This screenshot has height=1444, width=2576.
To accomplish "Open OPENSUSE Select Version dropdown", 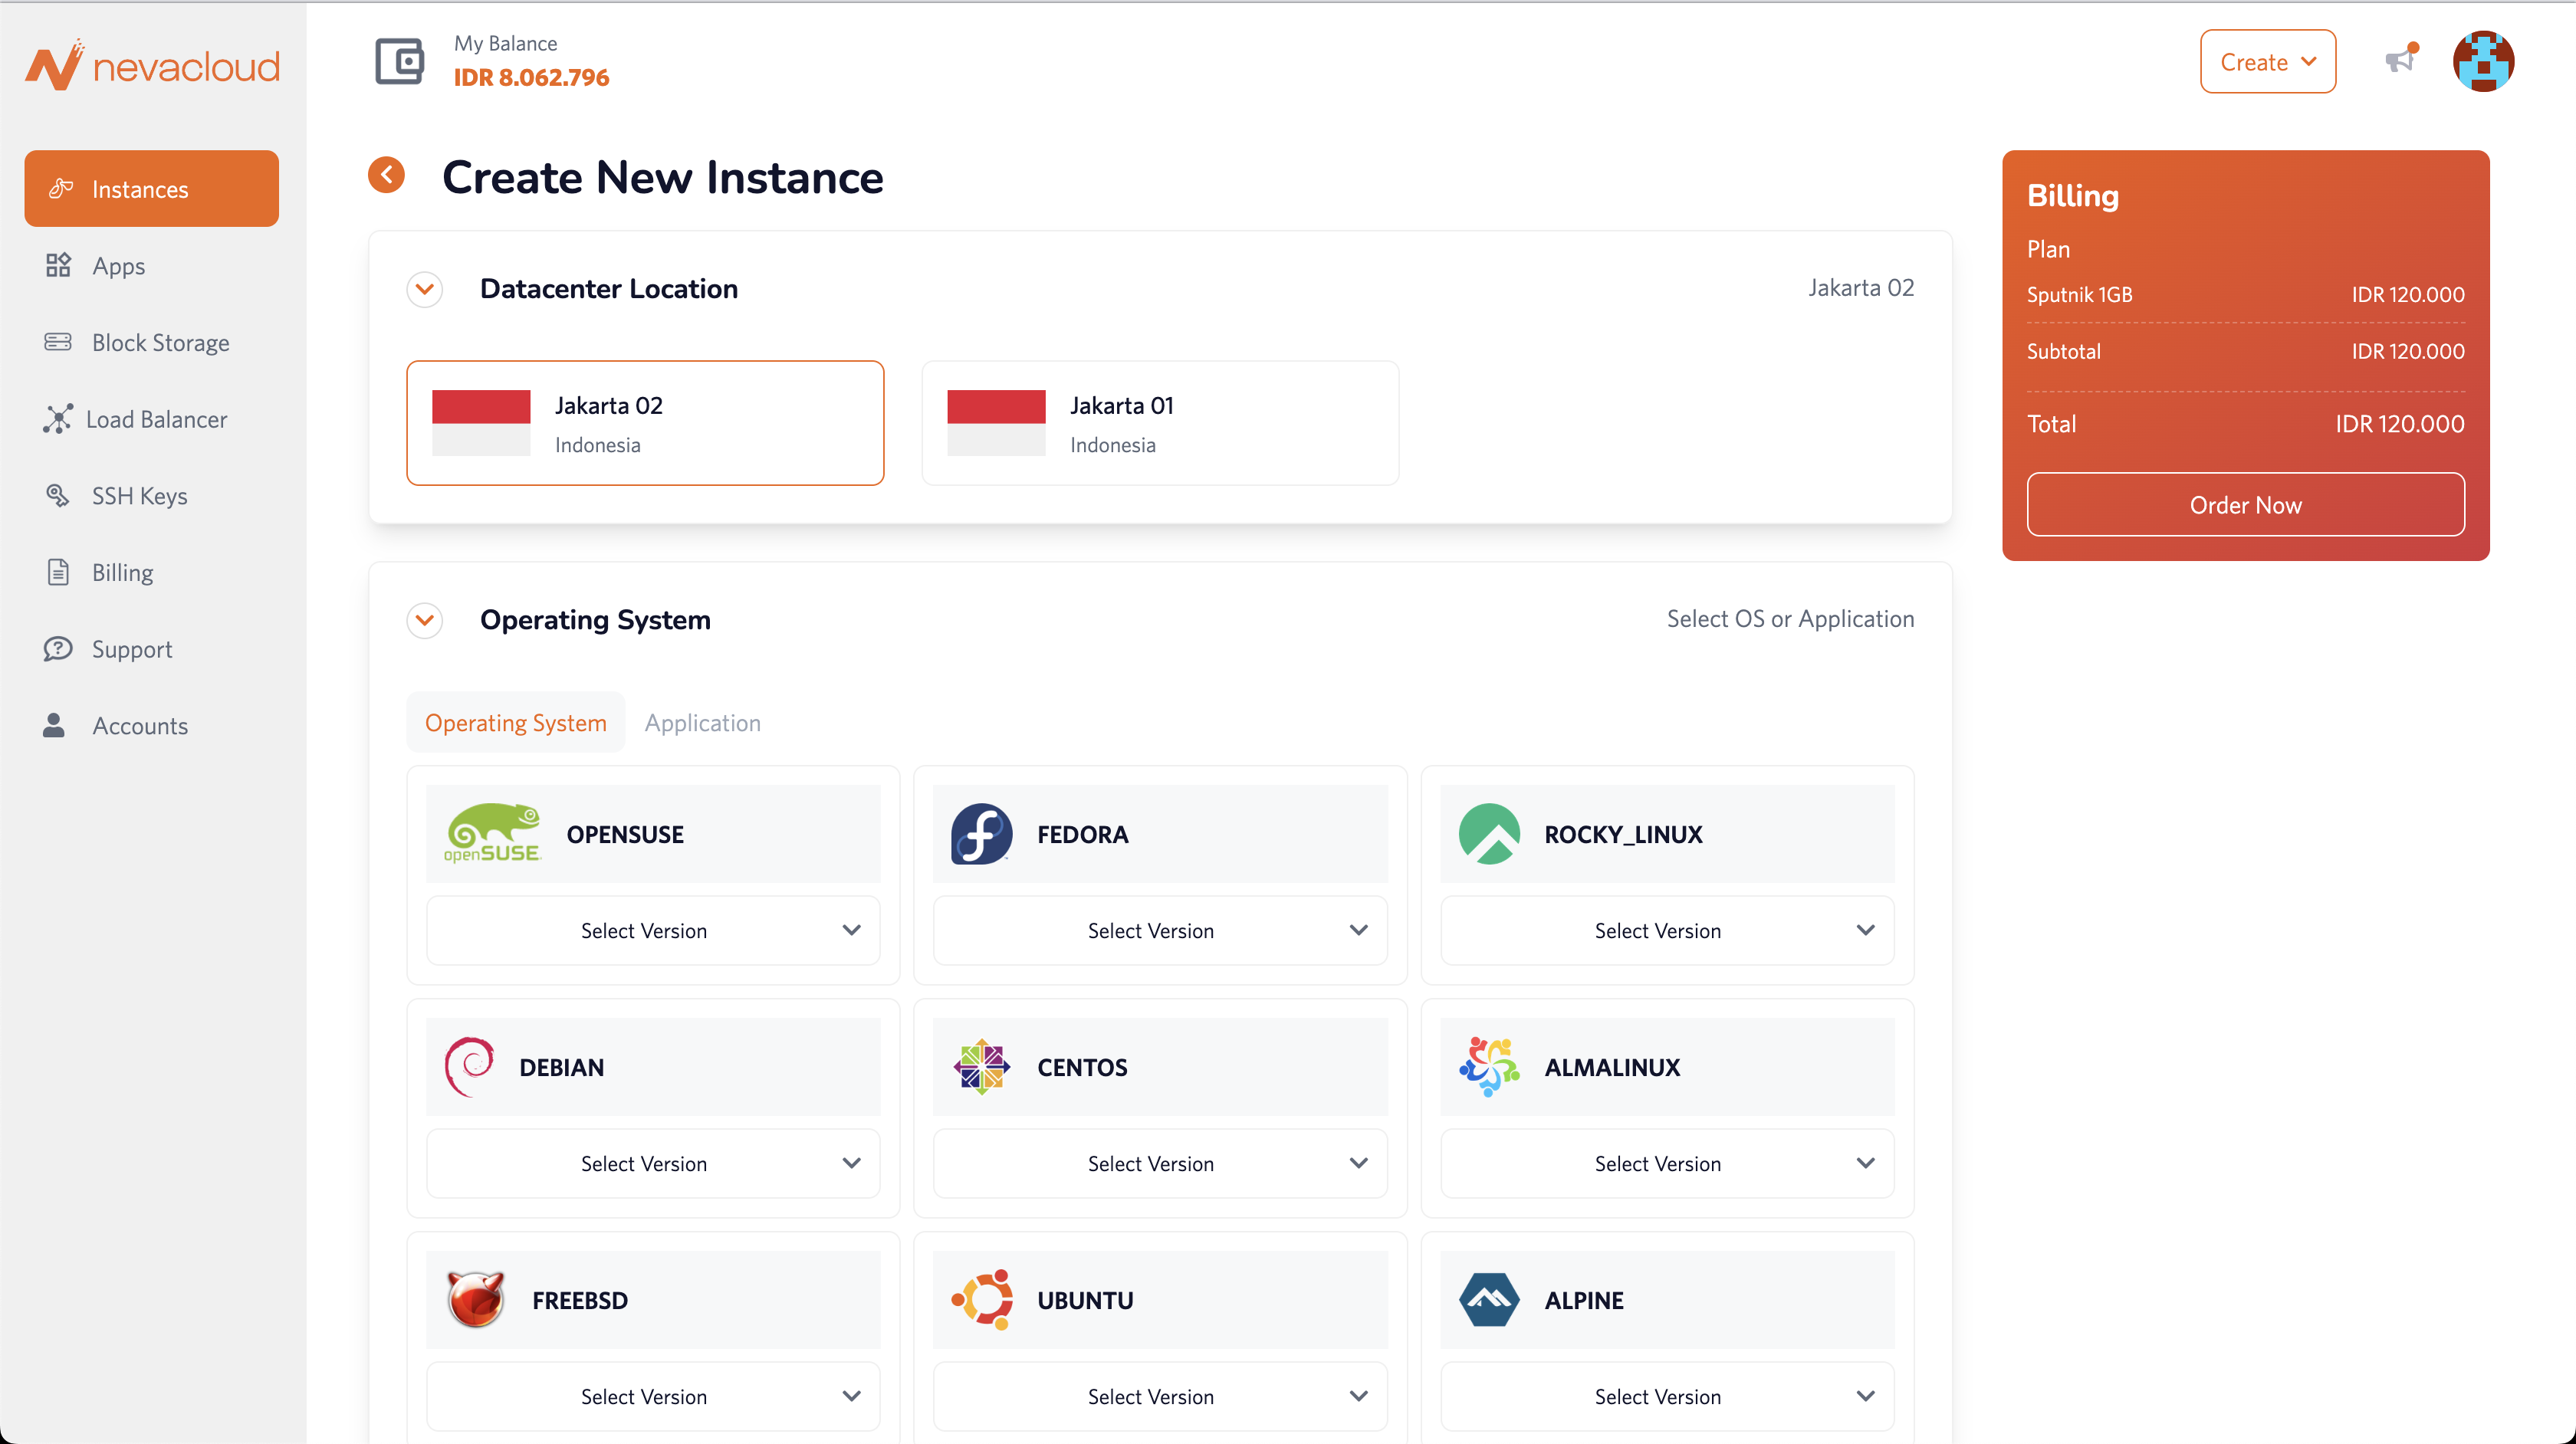I will 653,930.
